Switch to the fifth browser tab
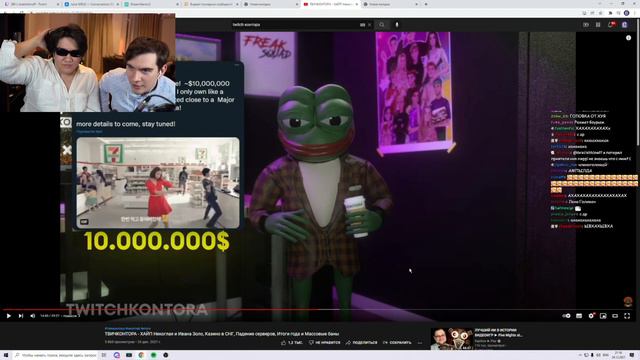 tap(271, 4)
